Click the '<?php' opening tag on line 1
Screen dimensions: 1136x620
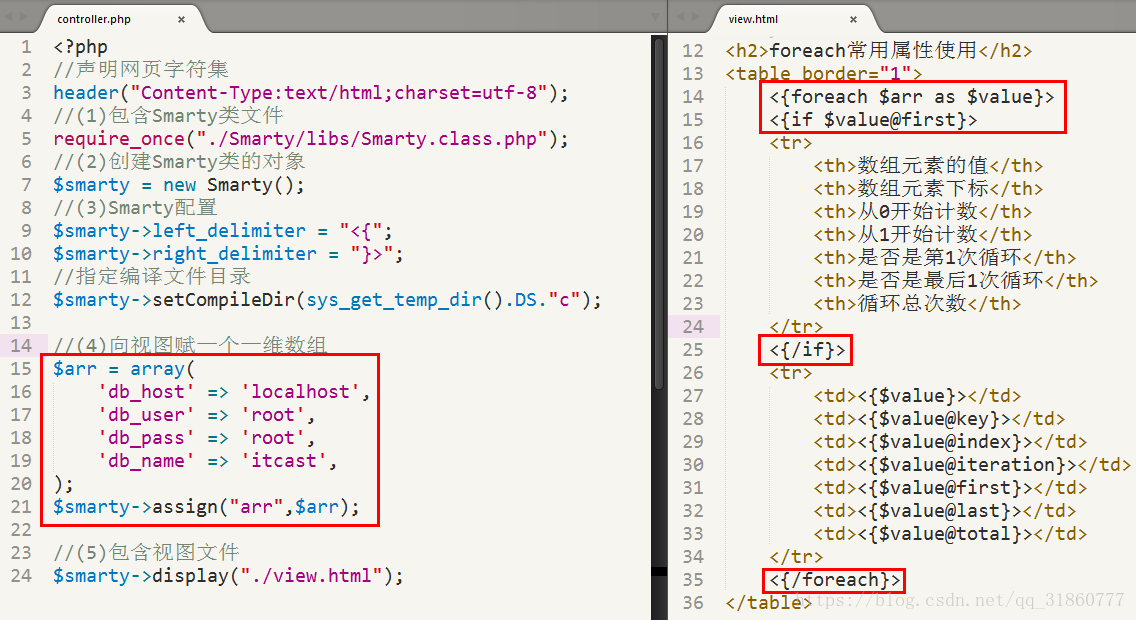(80, 47)
